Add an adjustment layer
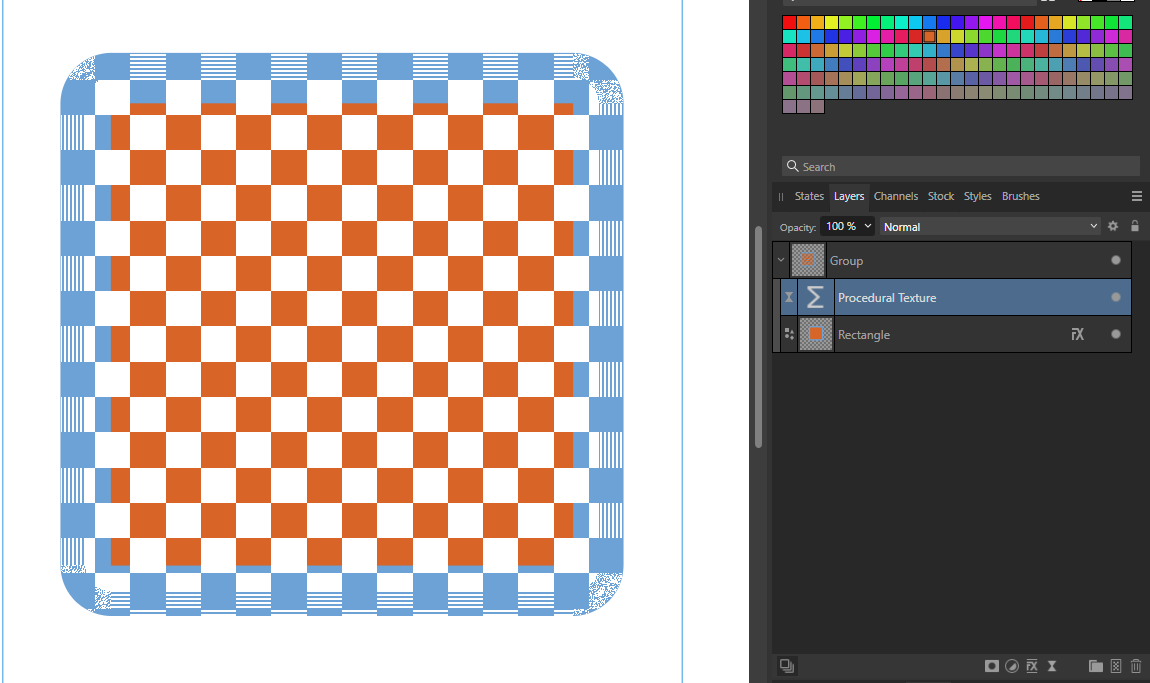Viewport: 1150px width, 683px height. pyautogui.click(x=1012, y=666)
